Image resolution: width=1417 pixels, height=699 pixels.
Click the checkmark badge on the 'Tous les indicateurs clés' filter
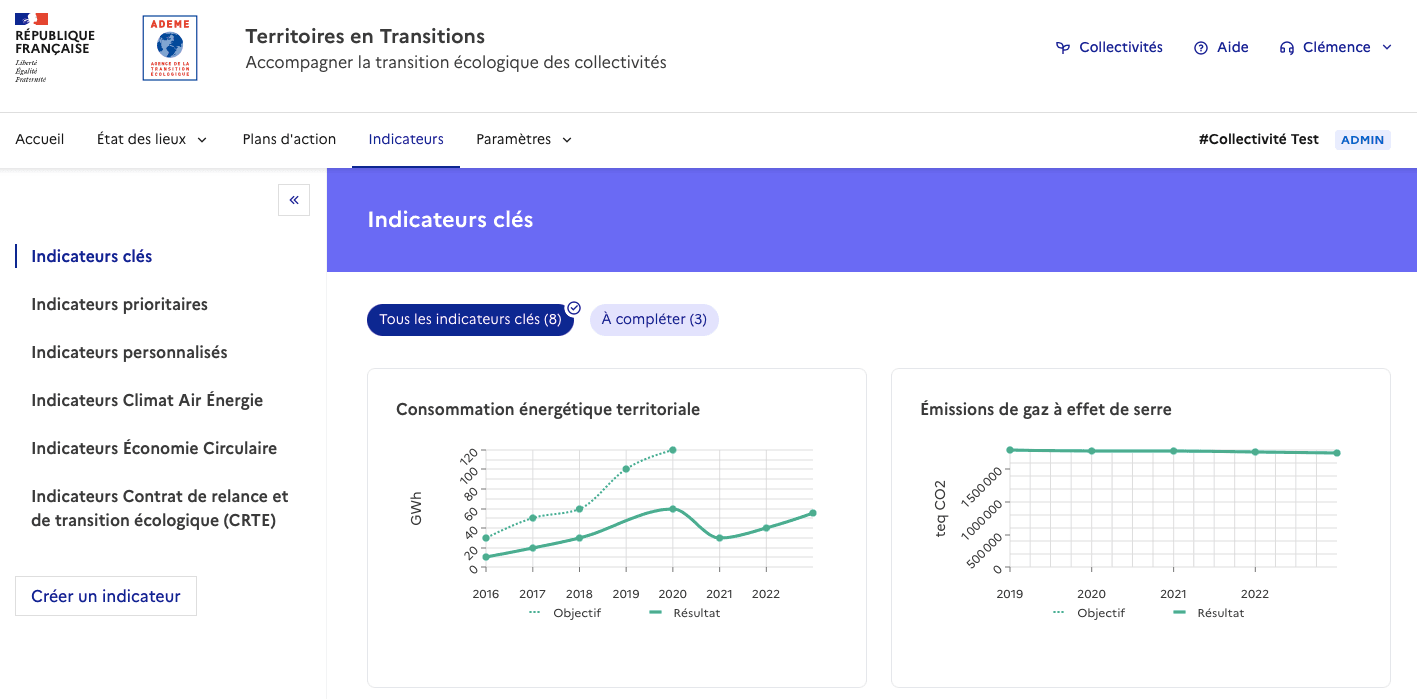574,308
